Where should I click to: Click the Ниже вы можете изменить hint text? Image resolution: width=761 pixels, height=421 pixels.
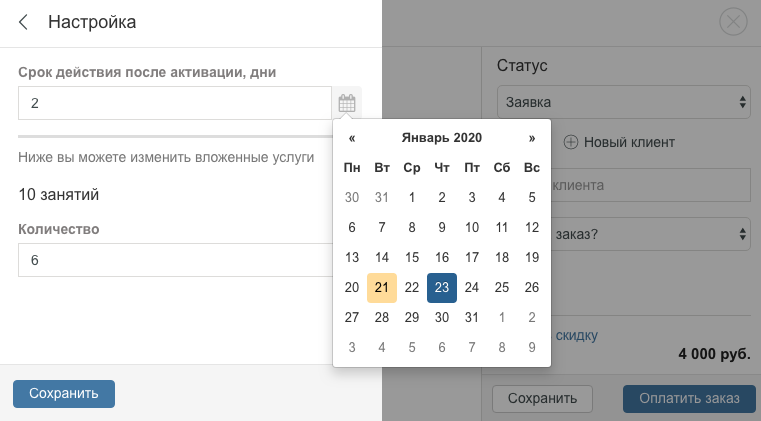pos(166,157)
